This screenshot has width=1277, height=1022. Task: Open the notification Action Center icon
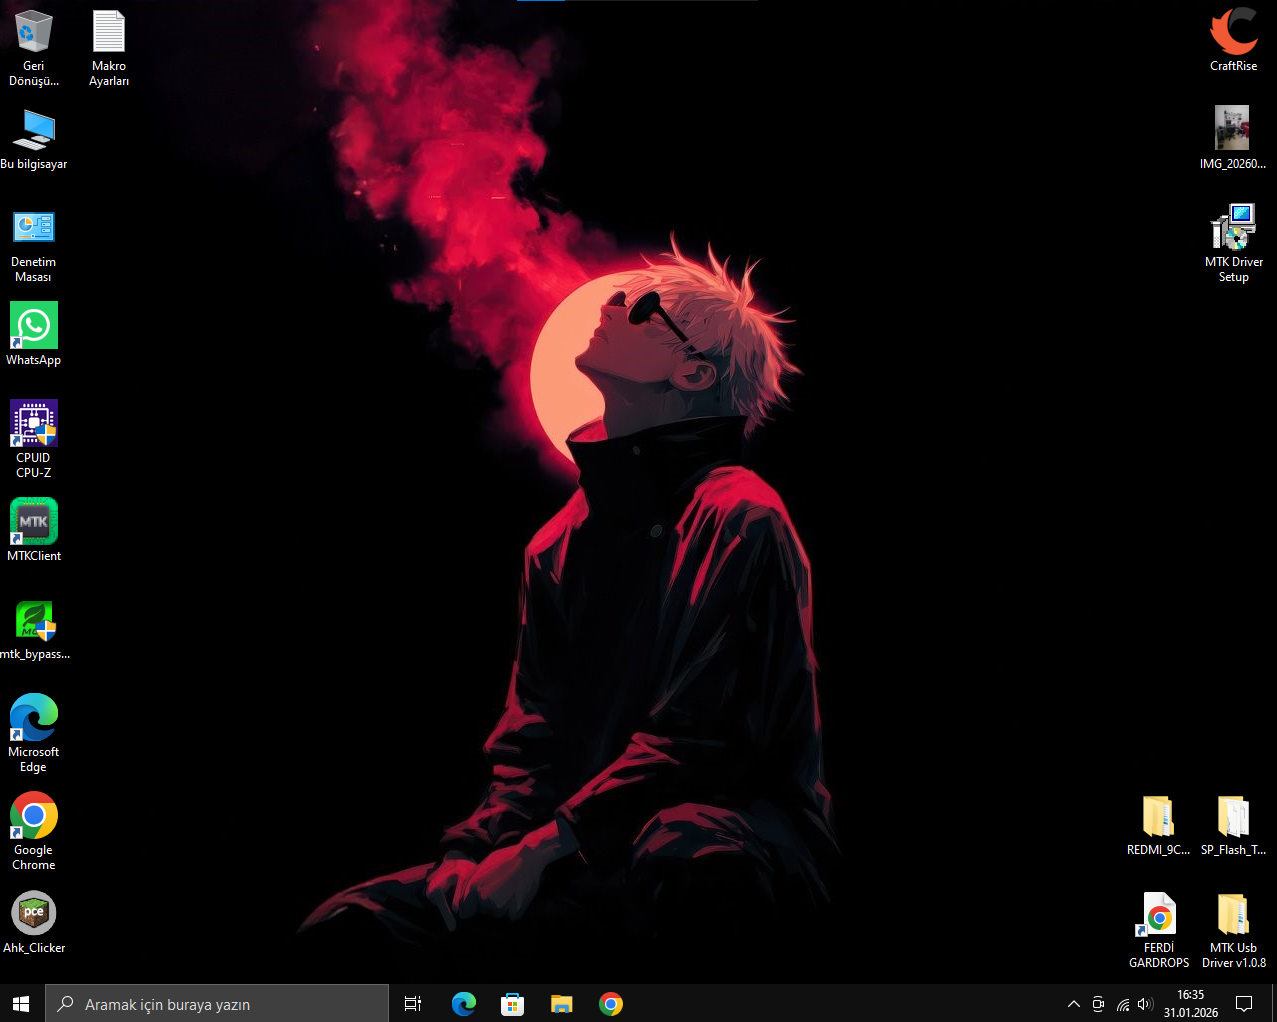coord(1244,1004)
